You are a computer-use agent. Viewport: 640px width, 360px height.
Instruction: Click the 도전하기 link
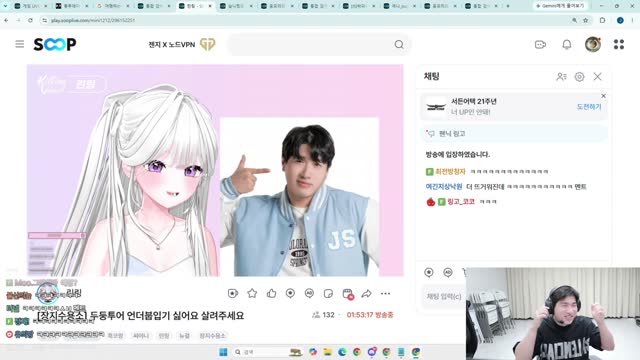tap(589, 107)
